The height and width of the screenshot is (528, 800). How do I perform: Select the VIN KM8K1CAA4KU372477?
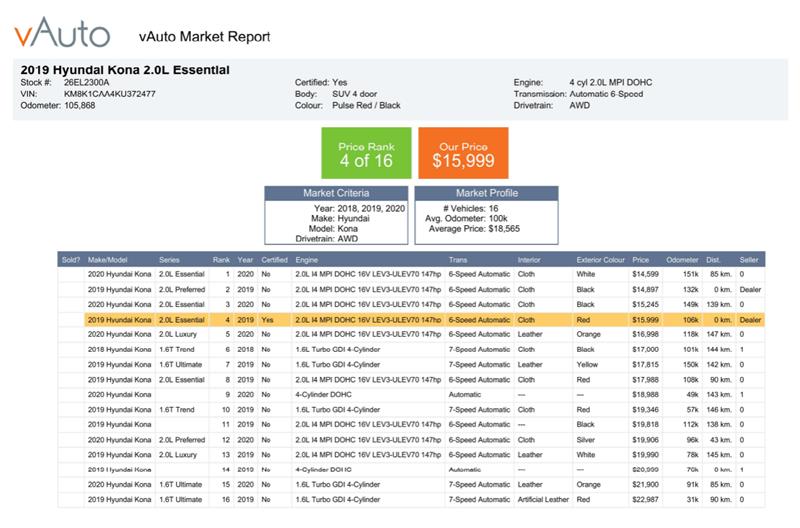110,94
